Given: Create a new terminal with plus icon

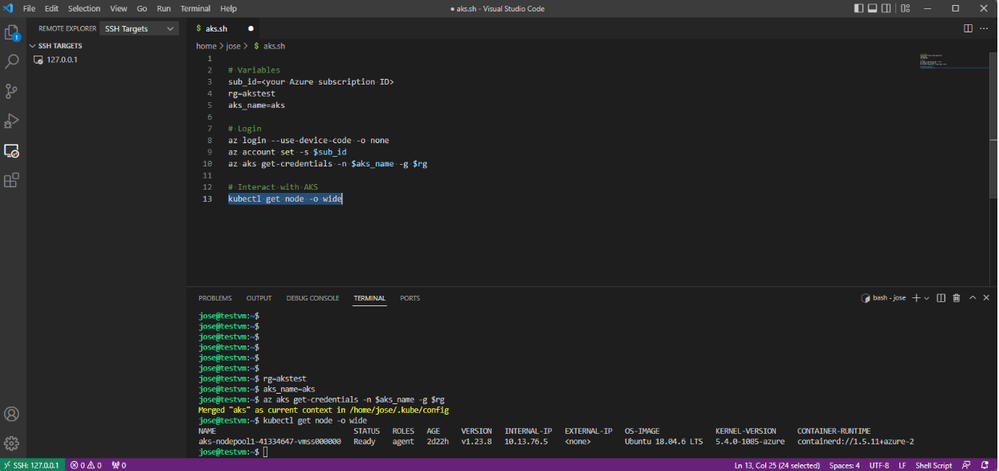Looking at the screenshot, I should click(x=916, y=298).
